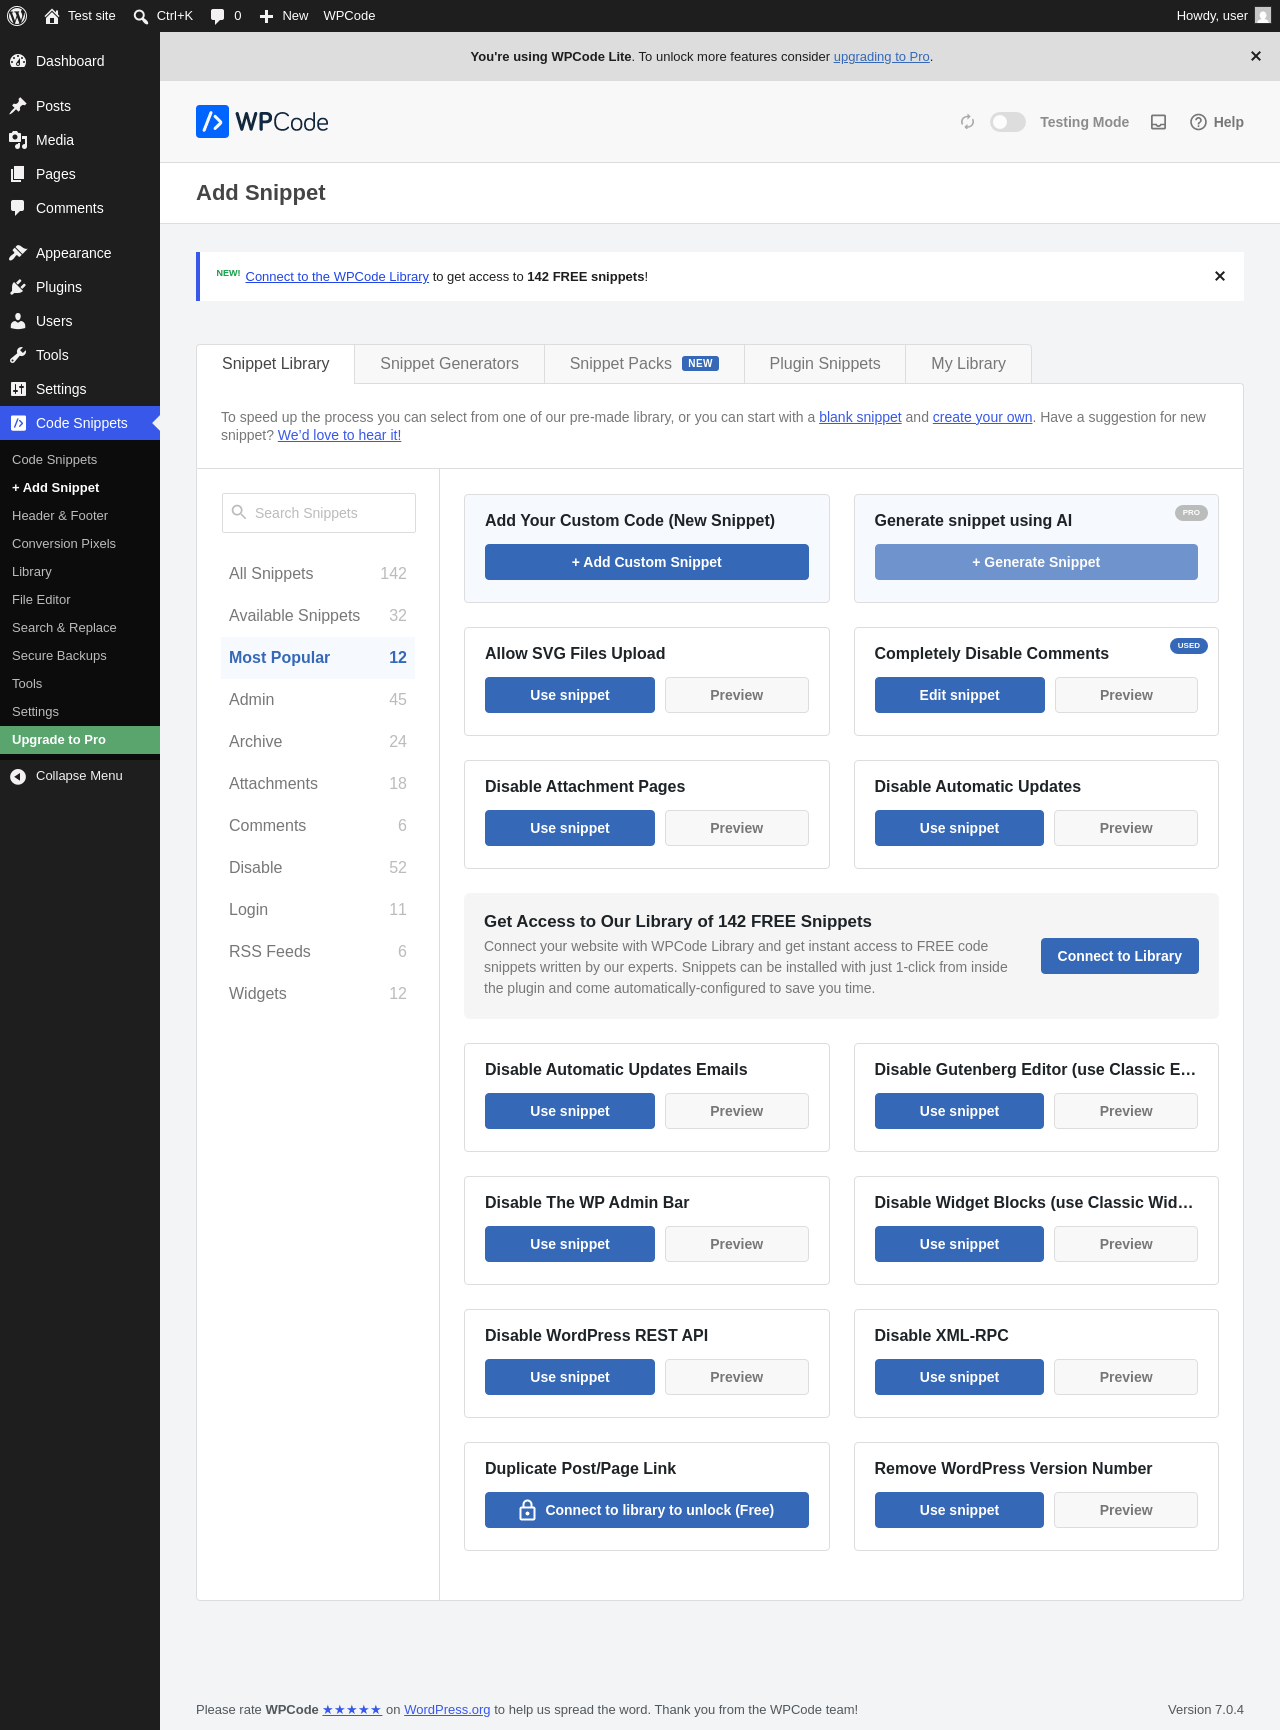Click inside Search Snippets field

pyautogui.click(x=318, y=513)
